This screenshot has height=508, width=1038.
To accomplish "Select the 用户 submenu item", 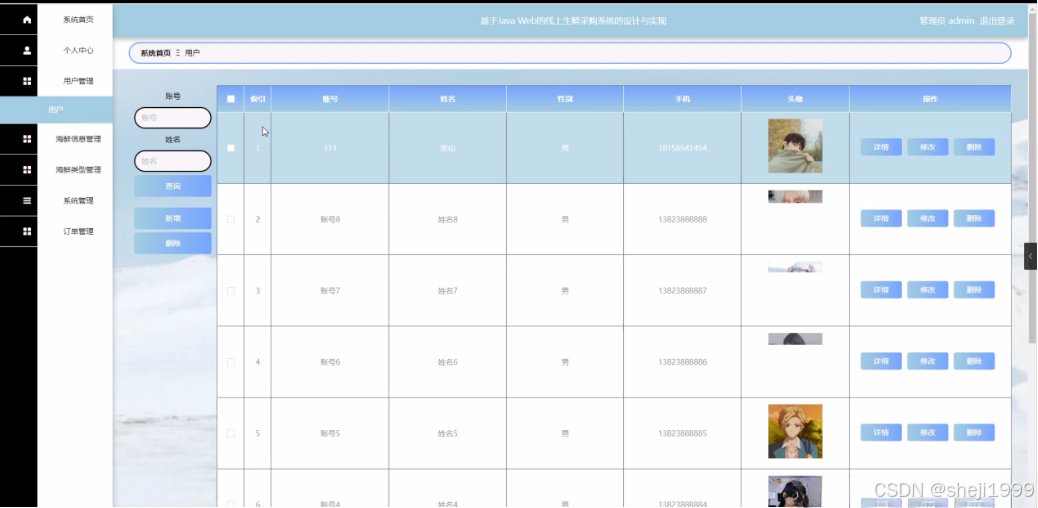I will [x=56, y=109].
